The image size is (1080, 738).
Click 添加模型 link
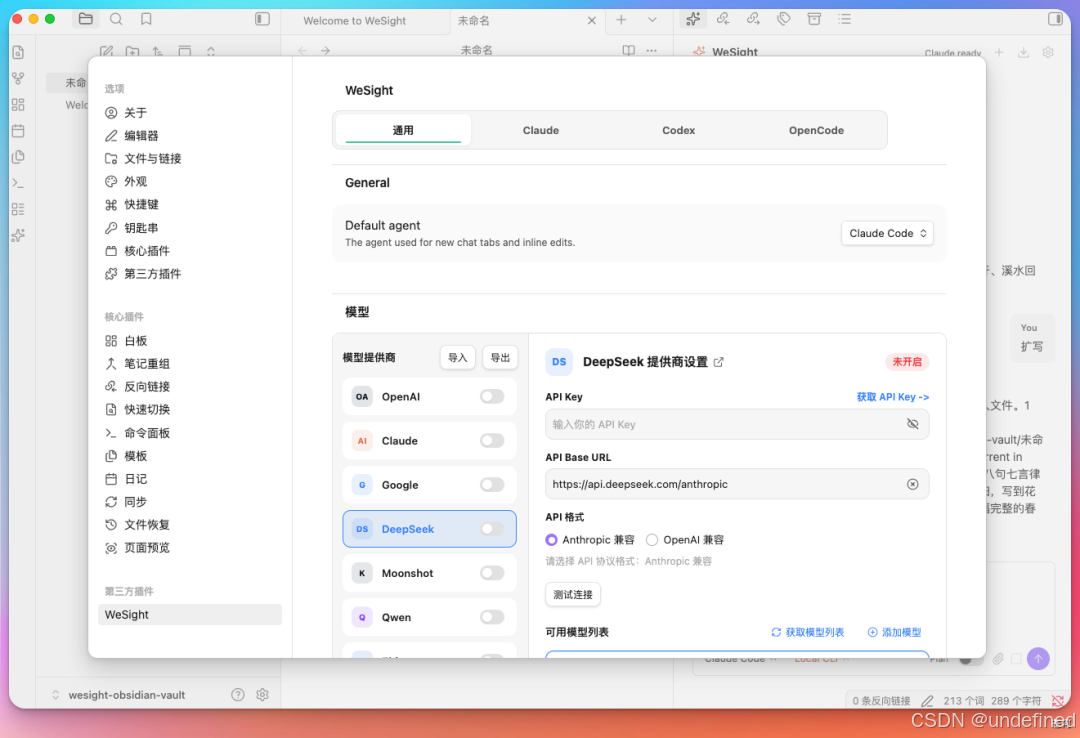coord(894,632)
